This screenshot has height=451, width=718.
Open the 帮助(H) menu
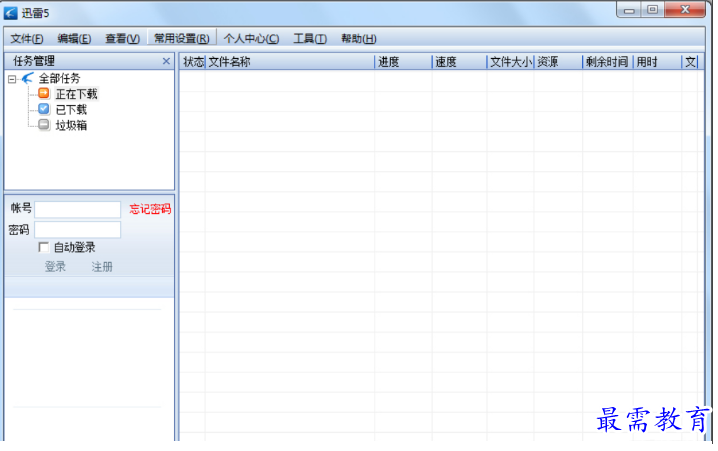pos(359,39)
